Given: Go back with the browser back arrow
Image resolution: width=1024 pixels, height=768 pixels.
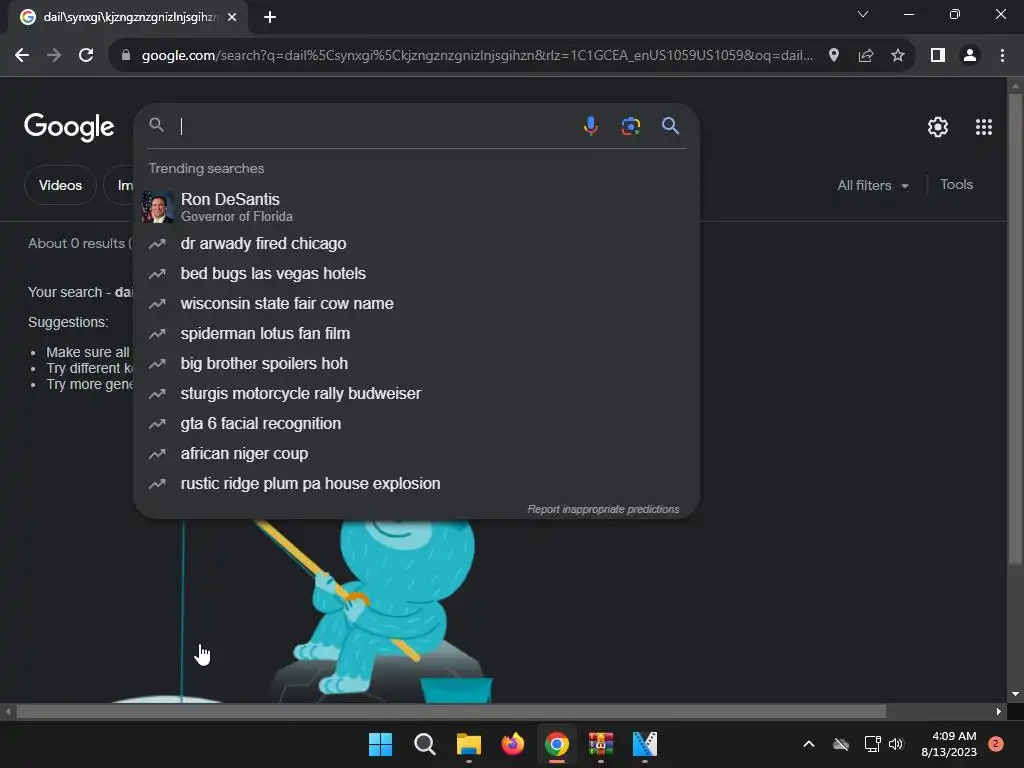Looking at the screenshot, I should (22, 56).
